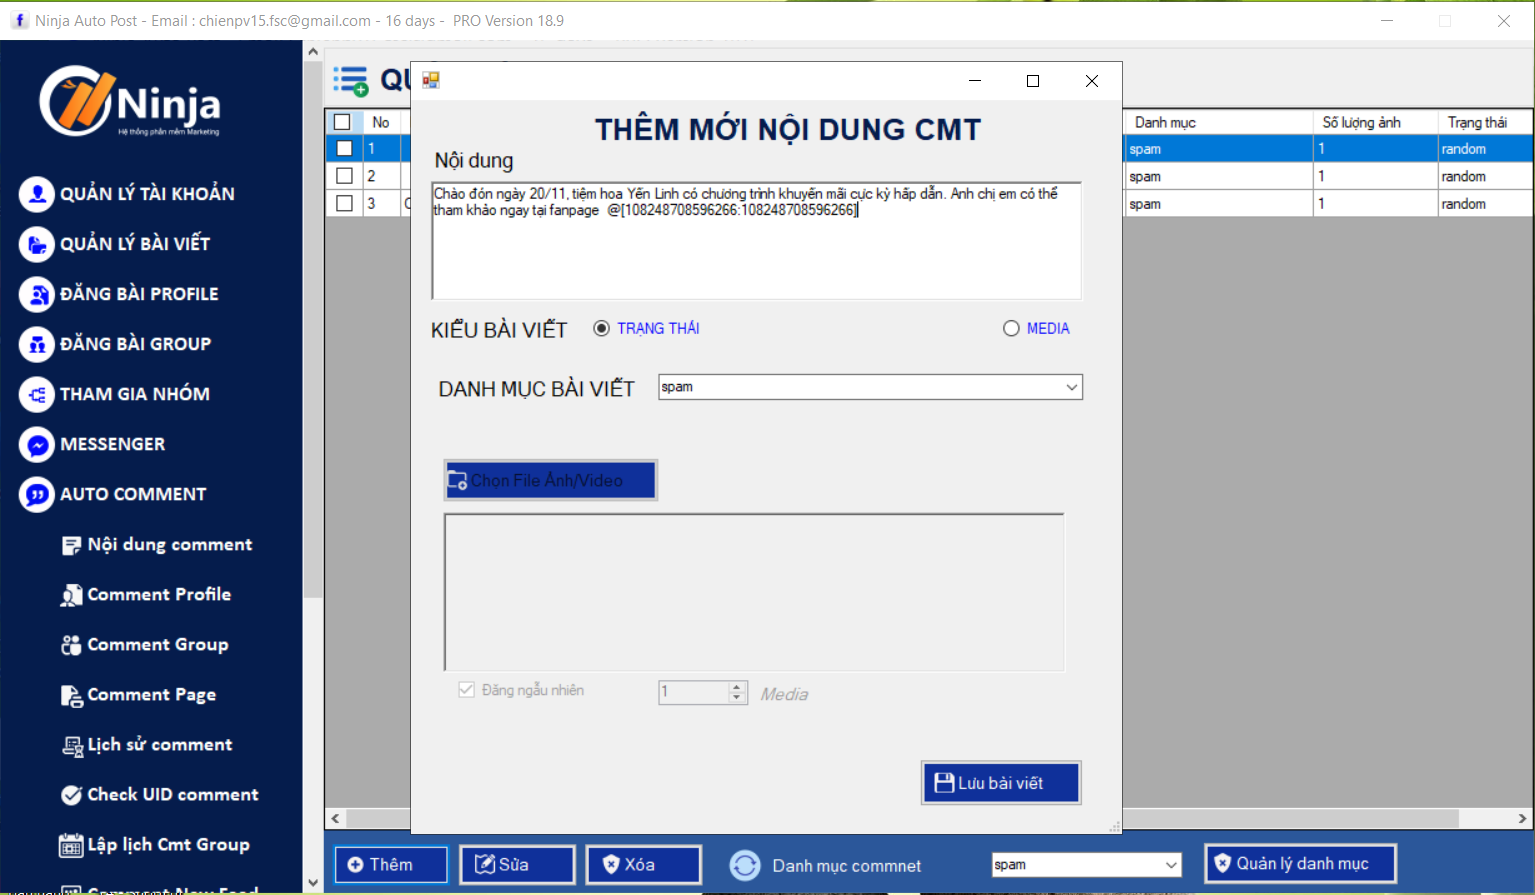Click the sidebar vertical scrollbar down arrow

pyautogui.click(x=313, y=883)
